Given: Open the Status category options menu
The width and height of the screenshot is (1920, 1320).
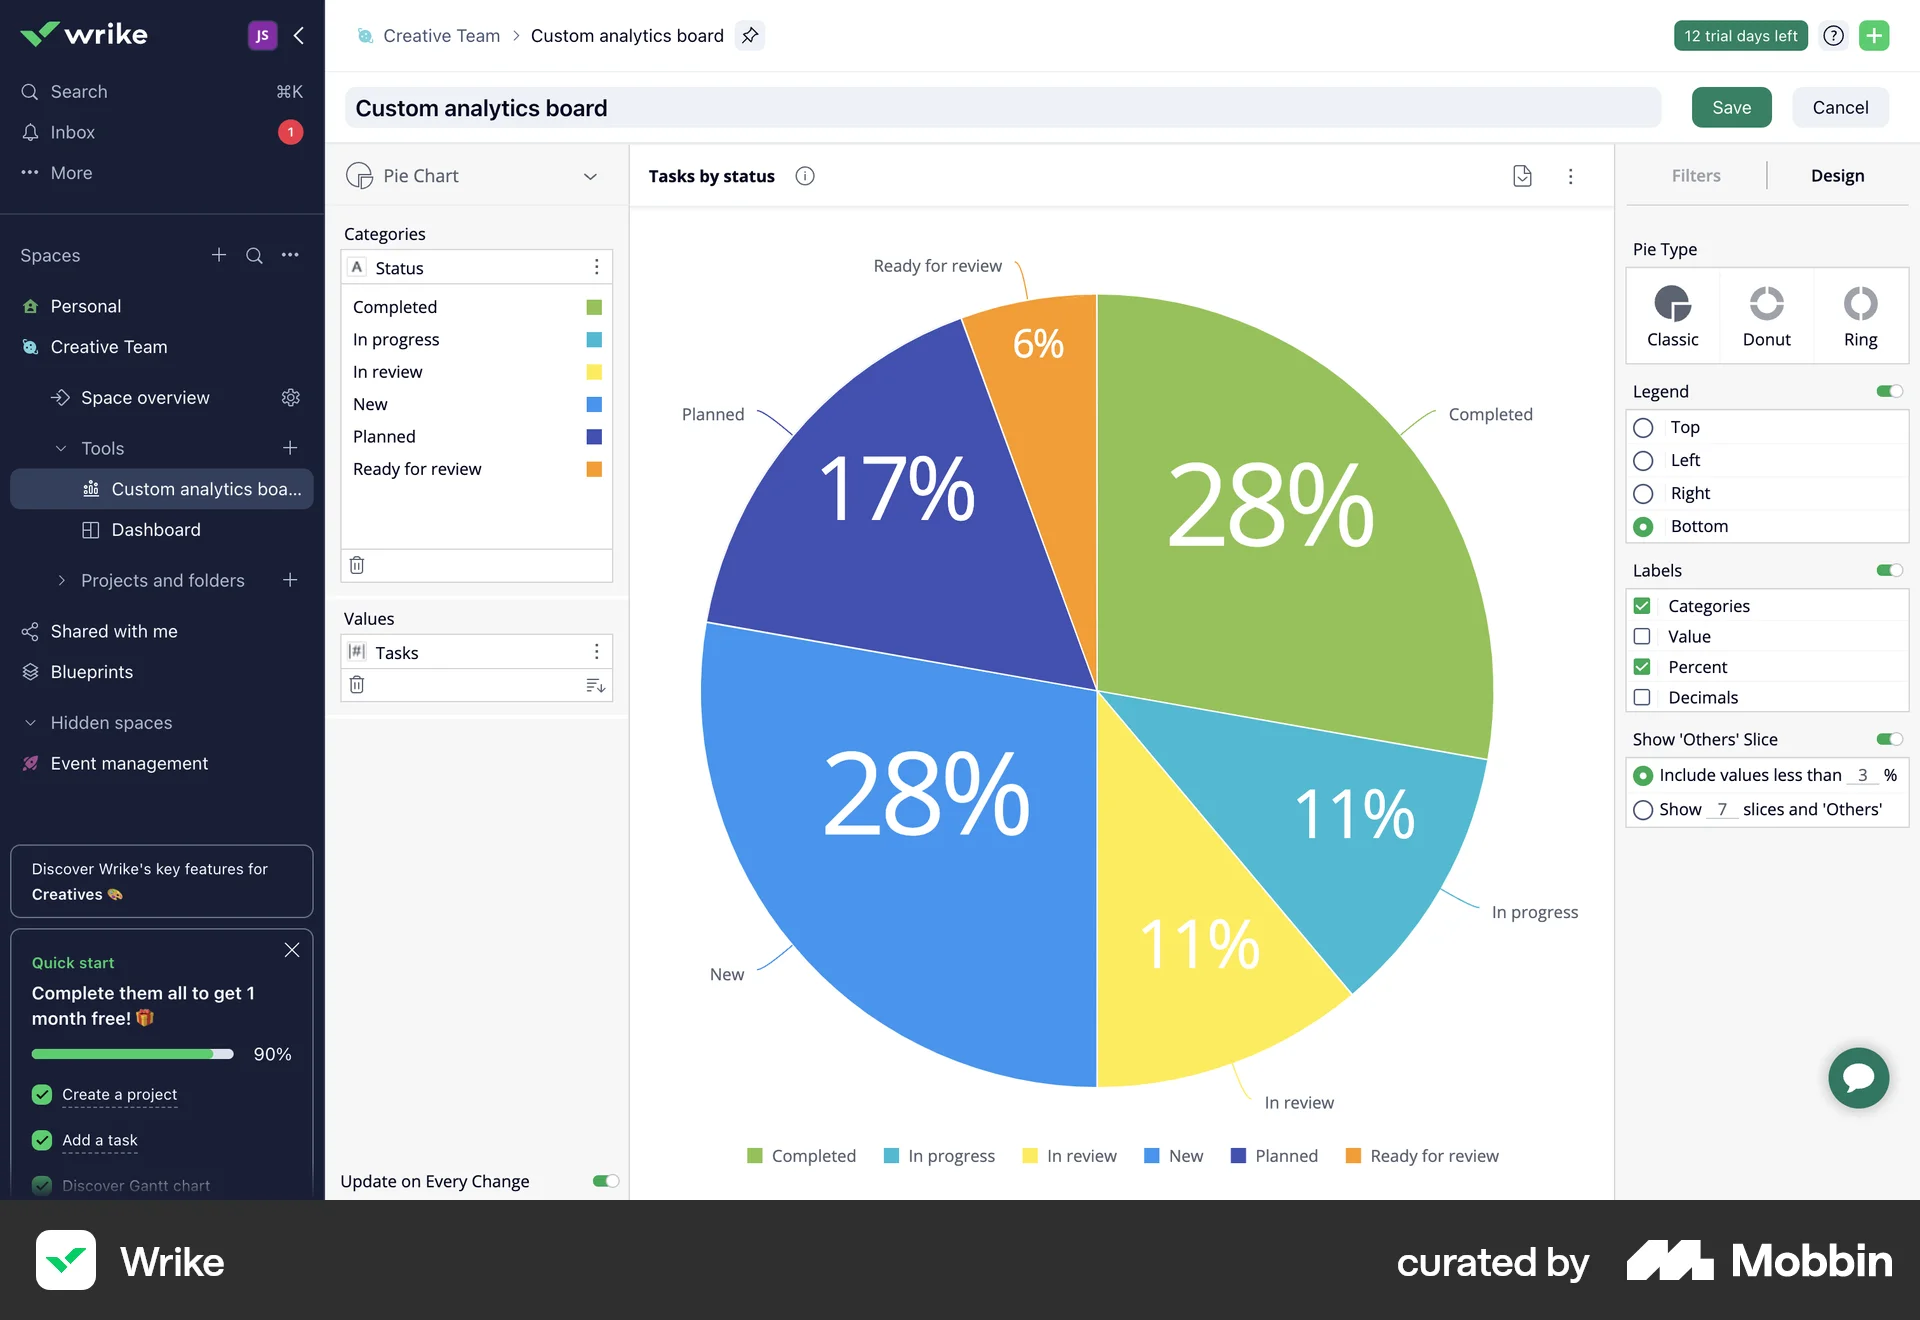Looking at the screenshot, I should [596, 267].
